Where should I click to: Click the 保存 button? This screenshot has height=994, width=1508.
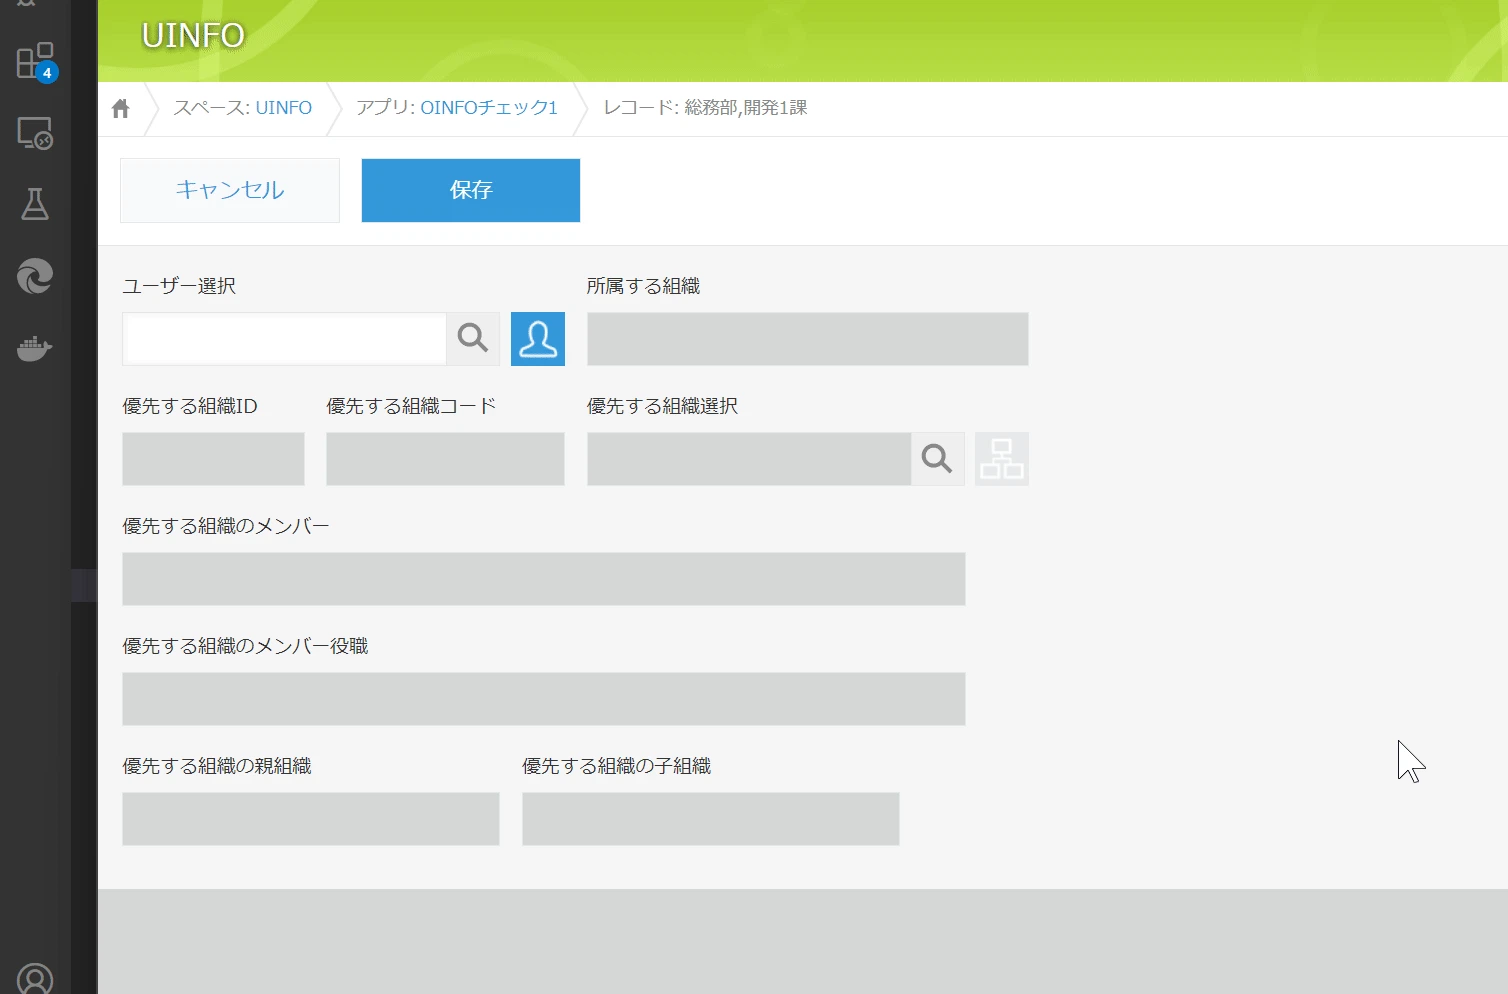click(471, 190)
